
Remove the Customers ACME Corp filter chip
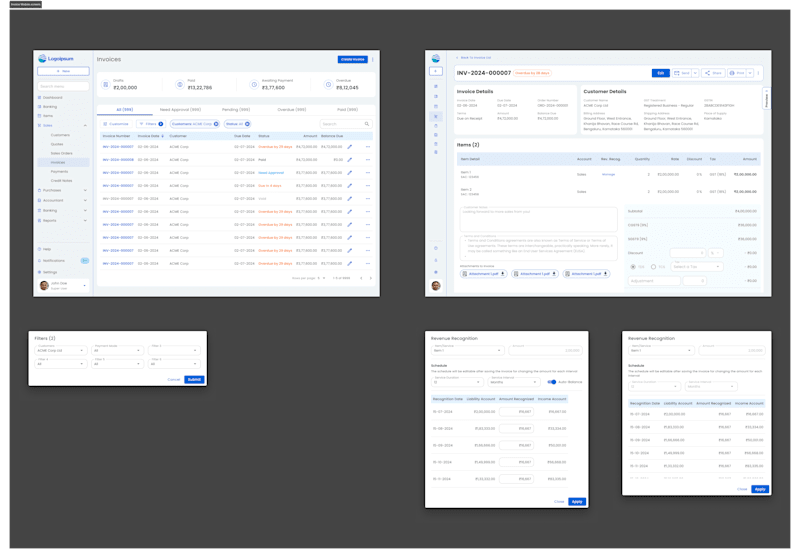tap(216, 124)
